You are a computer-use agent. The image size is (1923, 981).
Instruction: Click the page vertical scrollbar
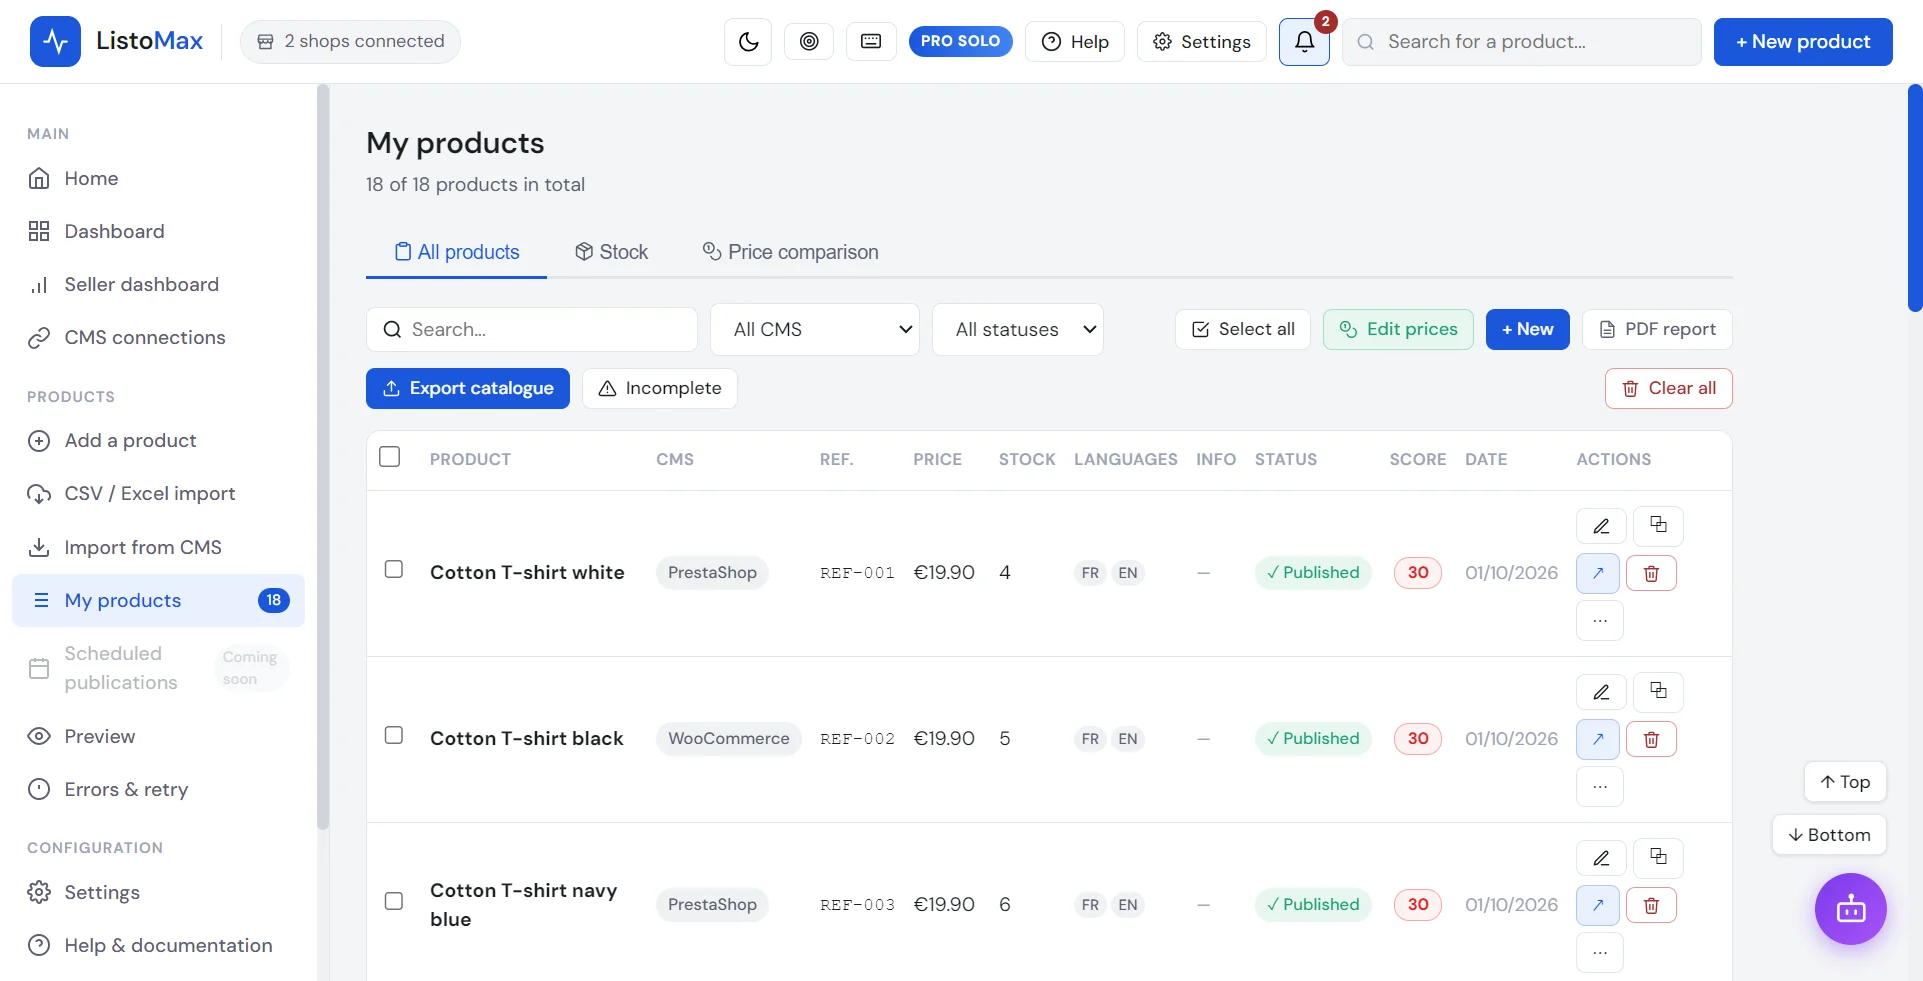(x=1915, y=198)
